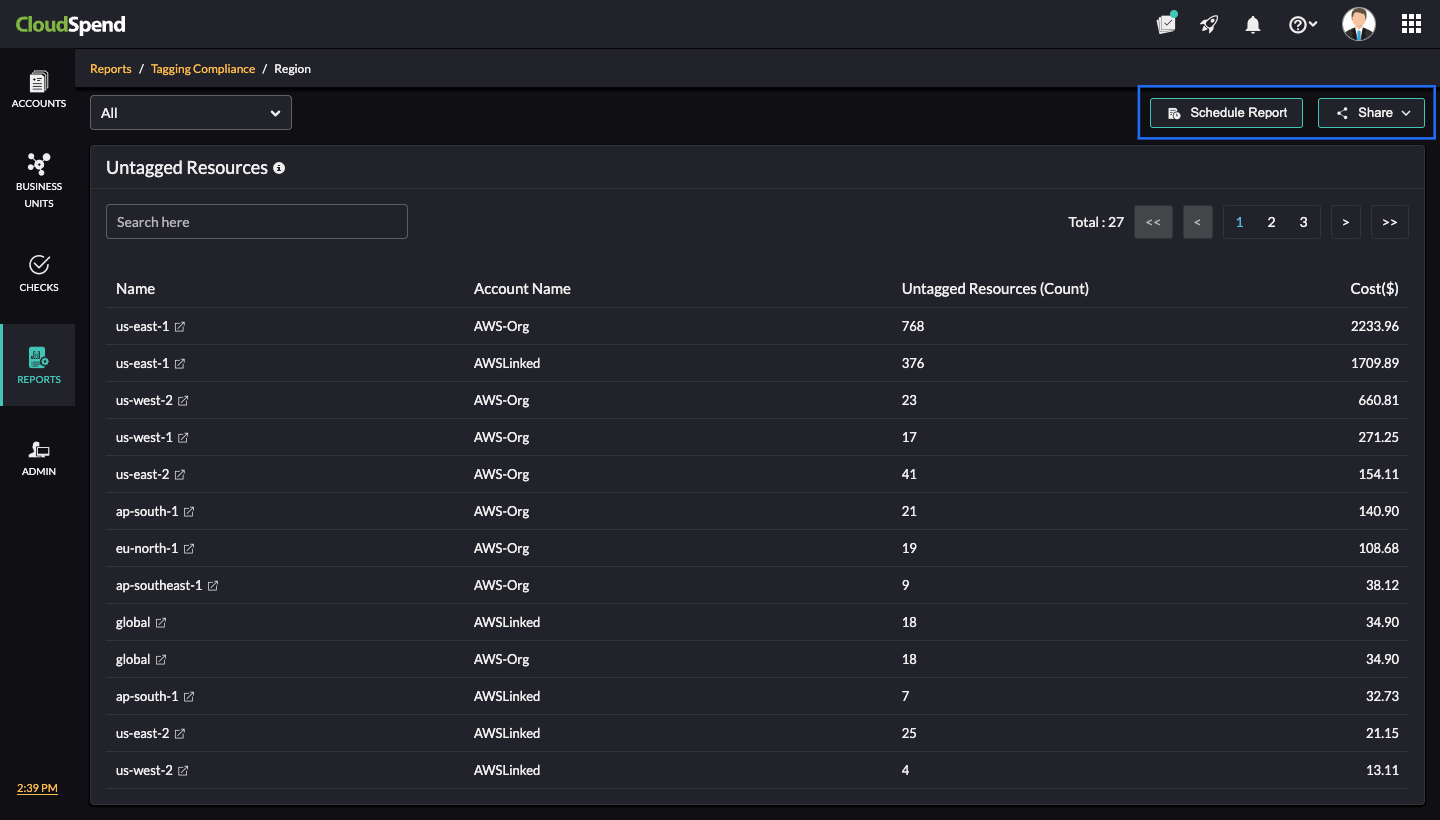Click the tasks checklist icon with green badge

1166,23
